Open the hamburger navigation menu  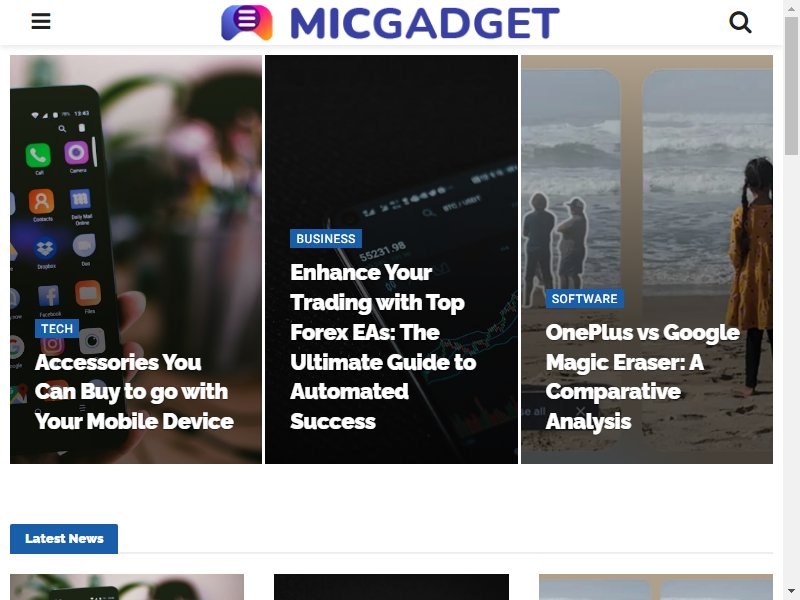41,21
